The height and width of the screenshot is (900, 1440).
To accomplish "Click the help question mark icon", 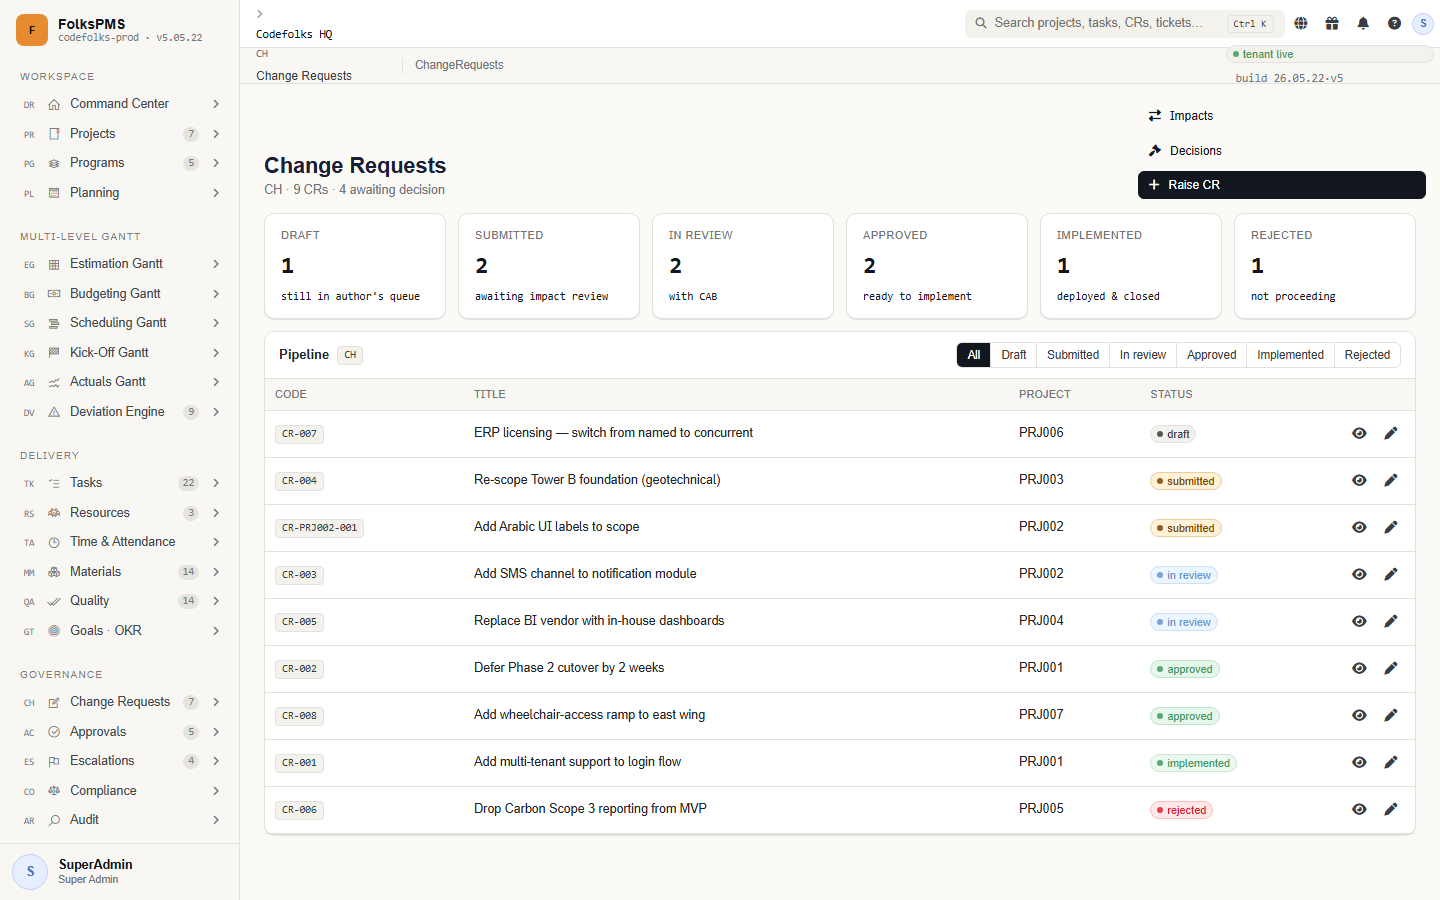I will (1394, 23).
